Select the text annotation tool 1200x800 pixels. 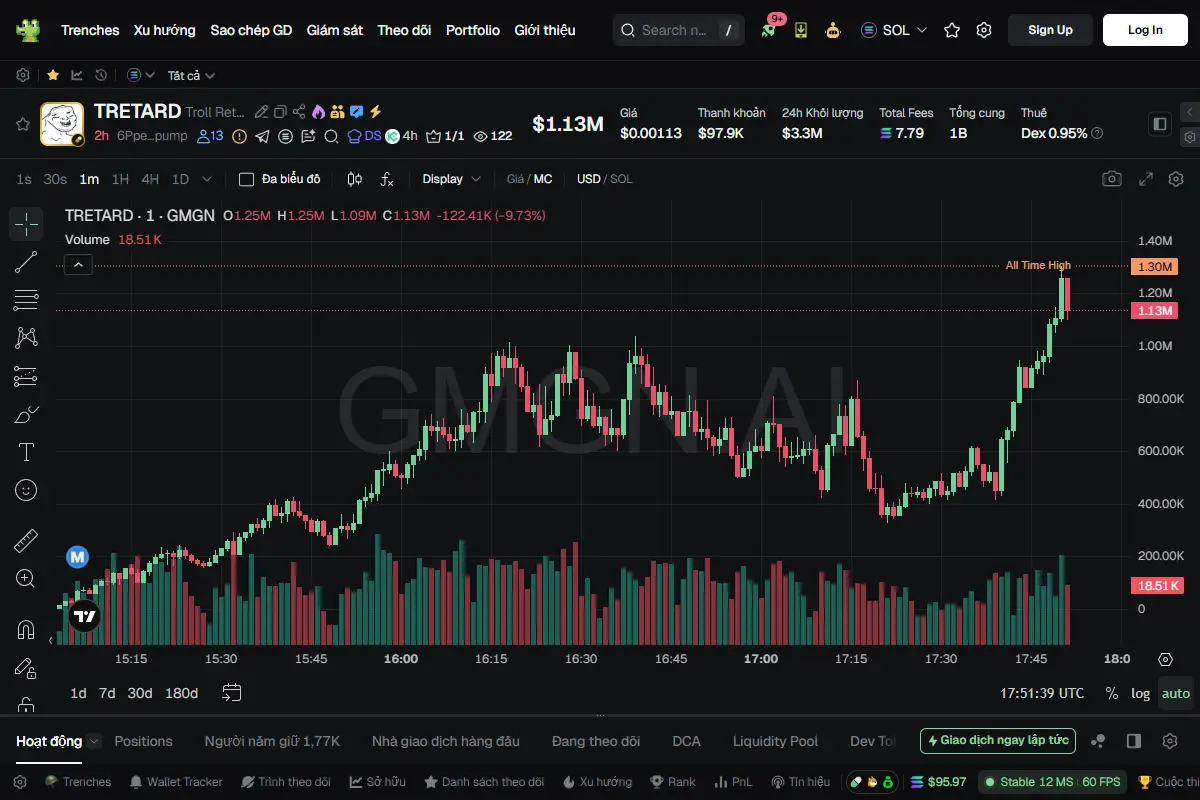26,452
